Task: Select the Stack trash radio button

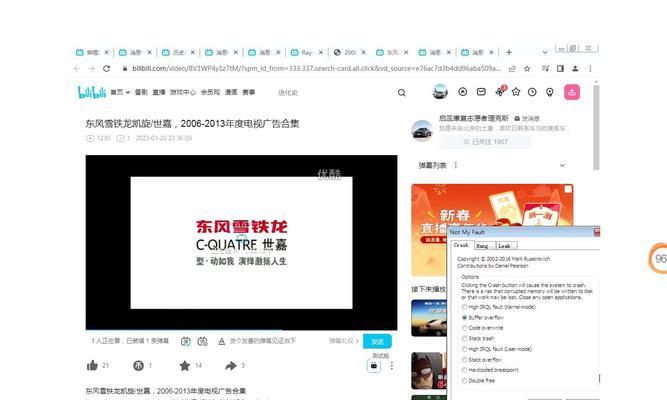Action: tap(464, 338)
